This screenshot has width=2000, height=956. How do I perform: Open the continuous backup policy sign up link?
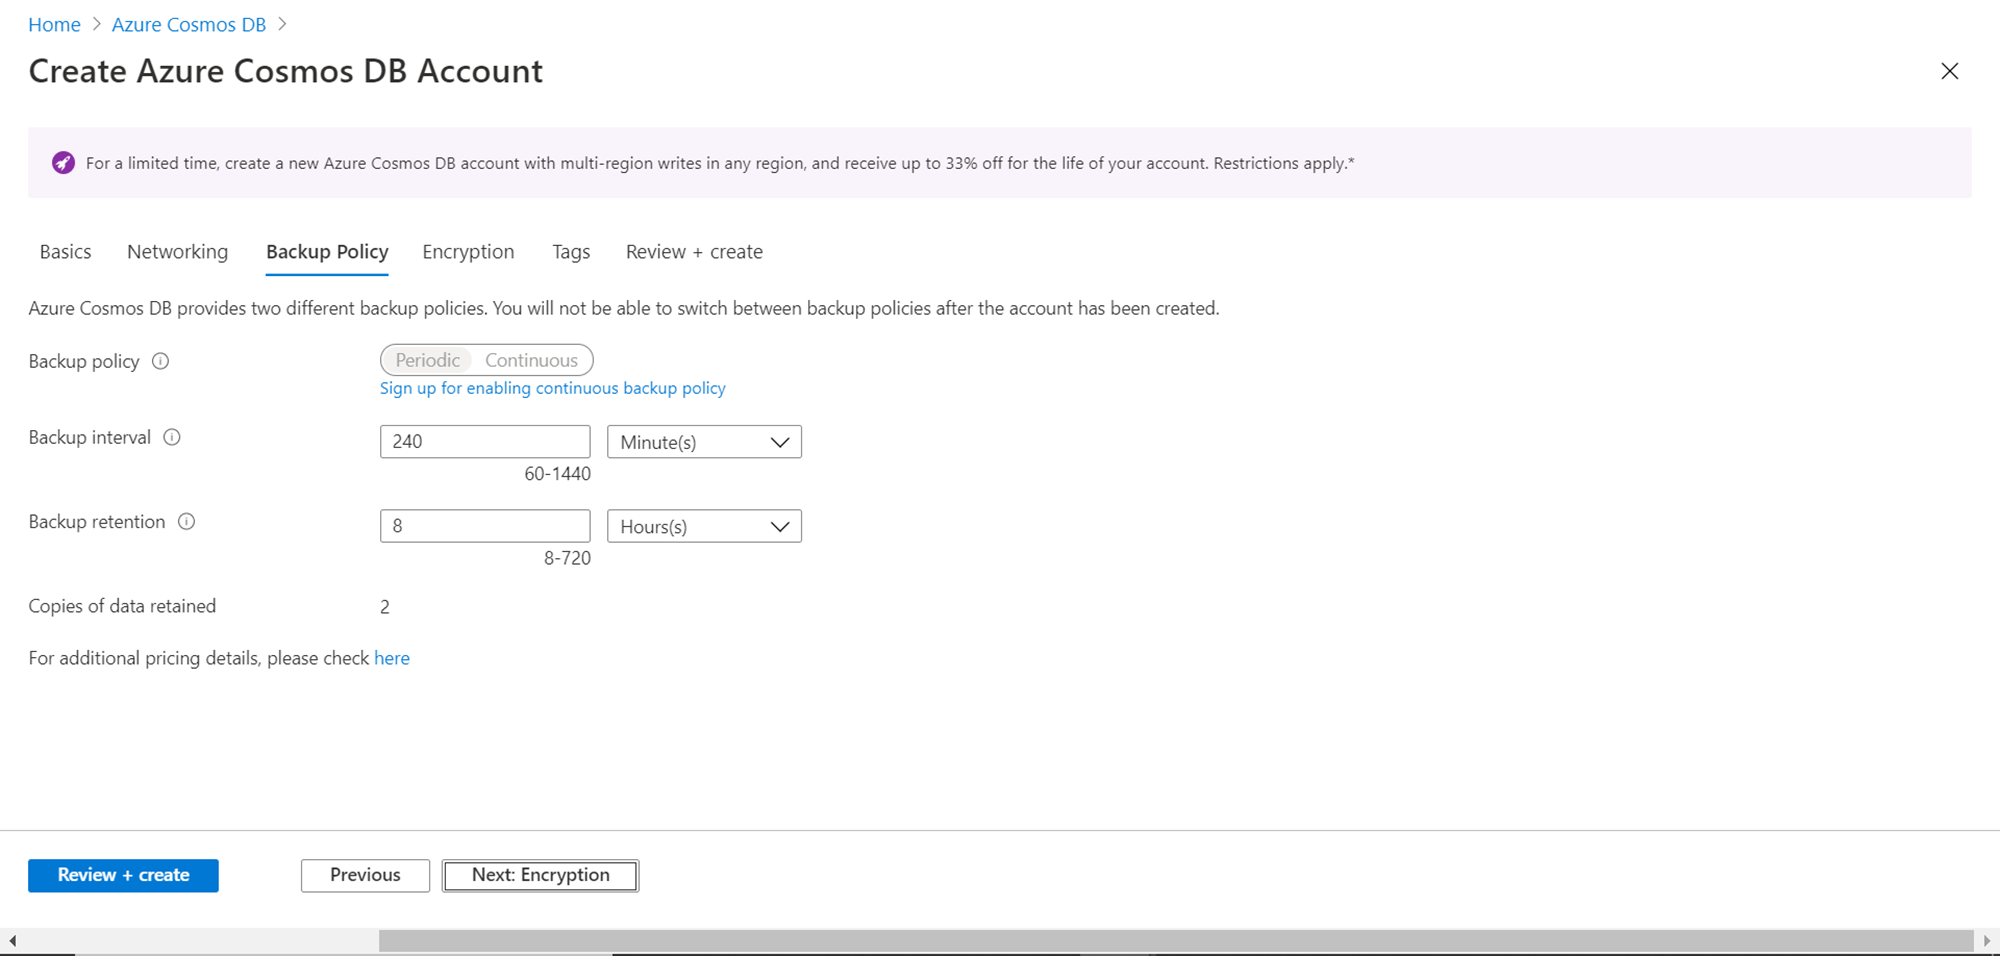[552, 388]
